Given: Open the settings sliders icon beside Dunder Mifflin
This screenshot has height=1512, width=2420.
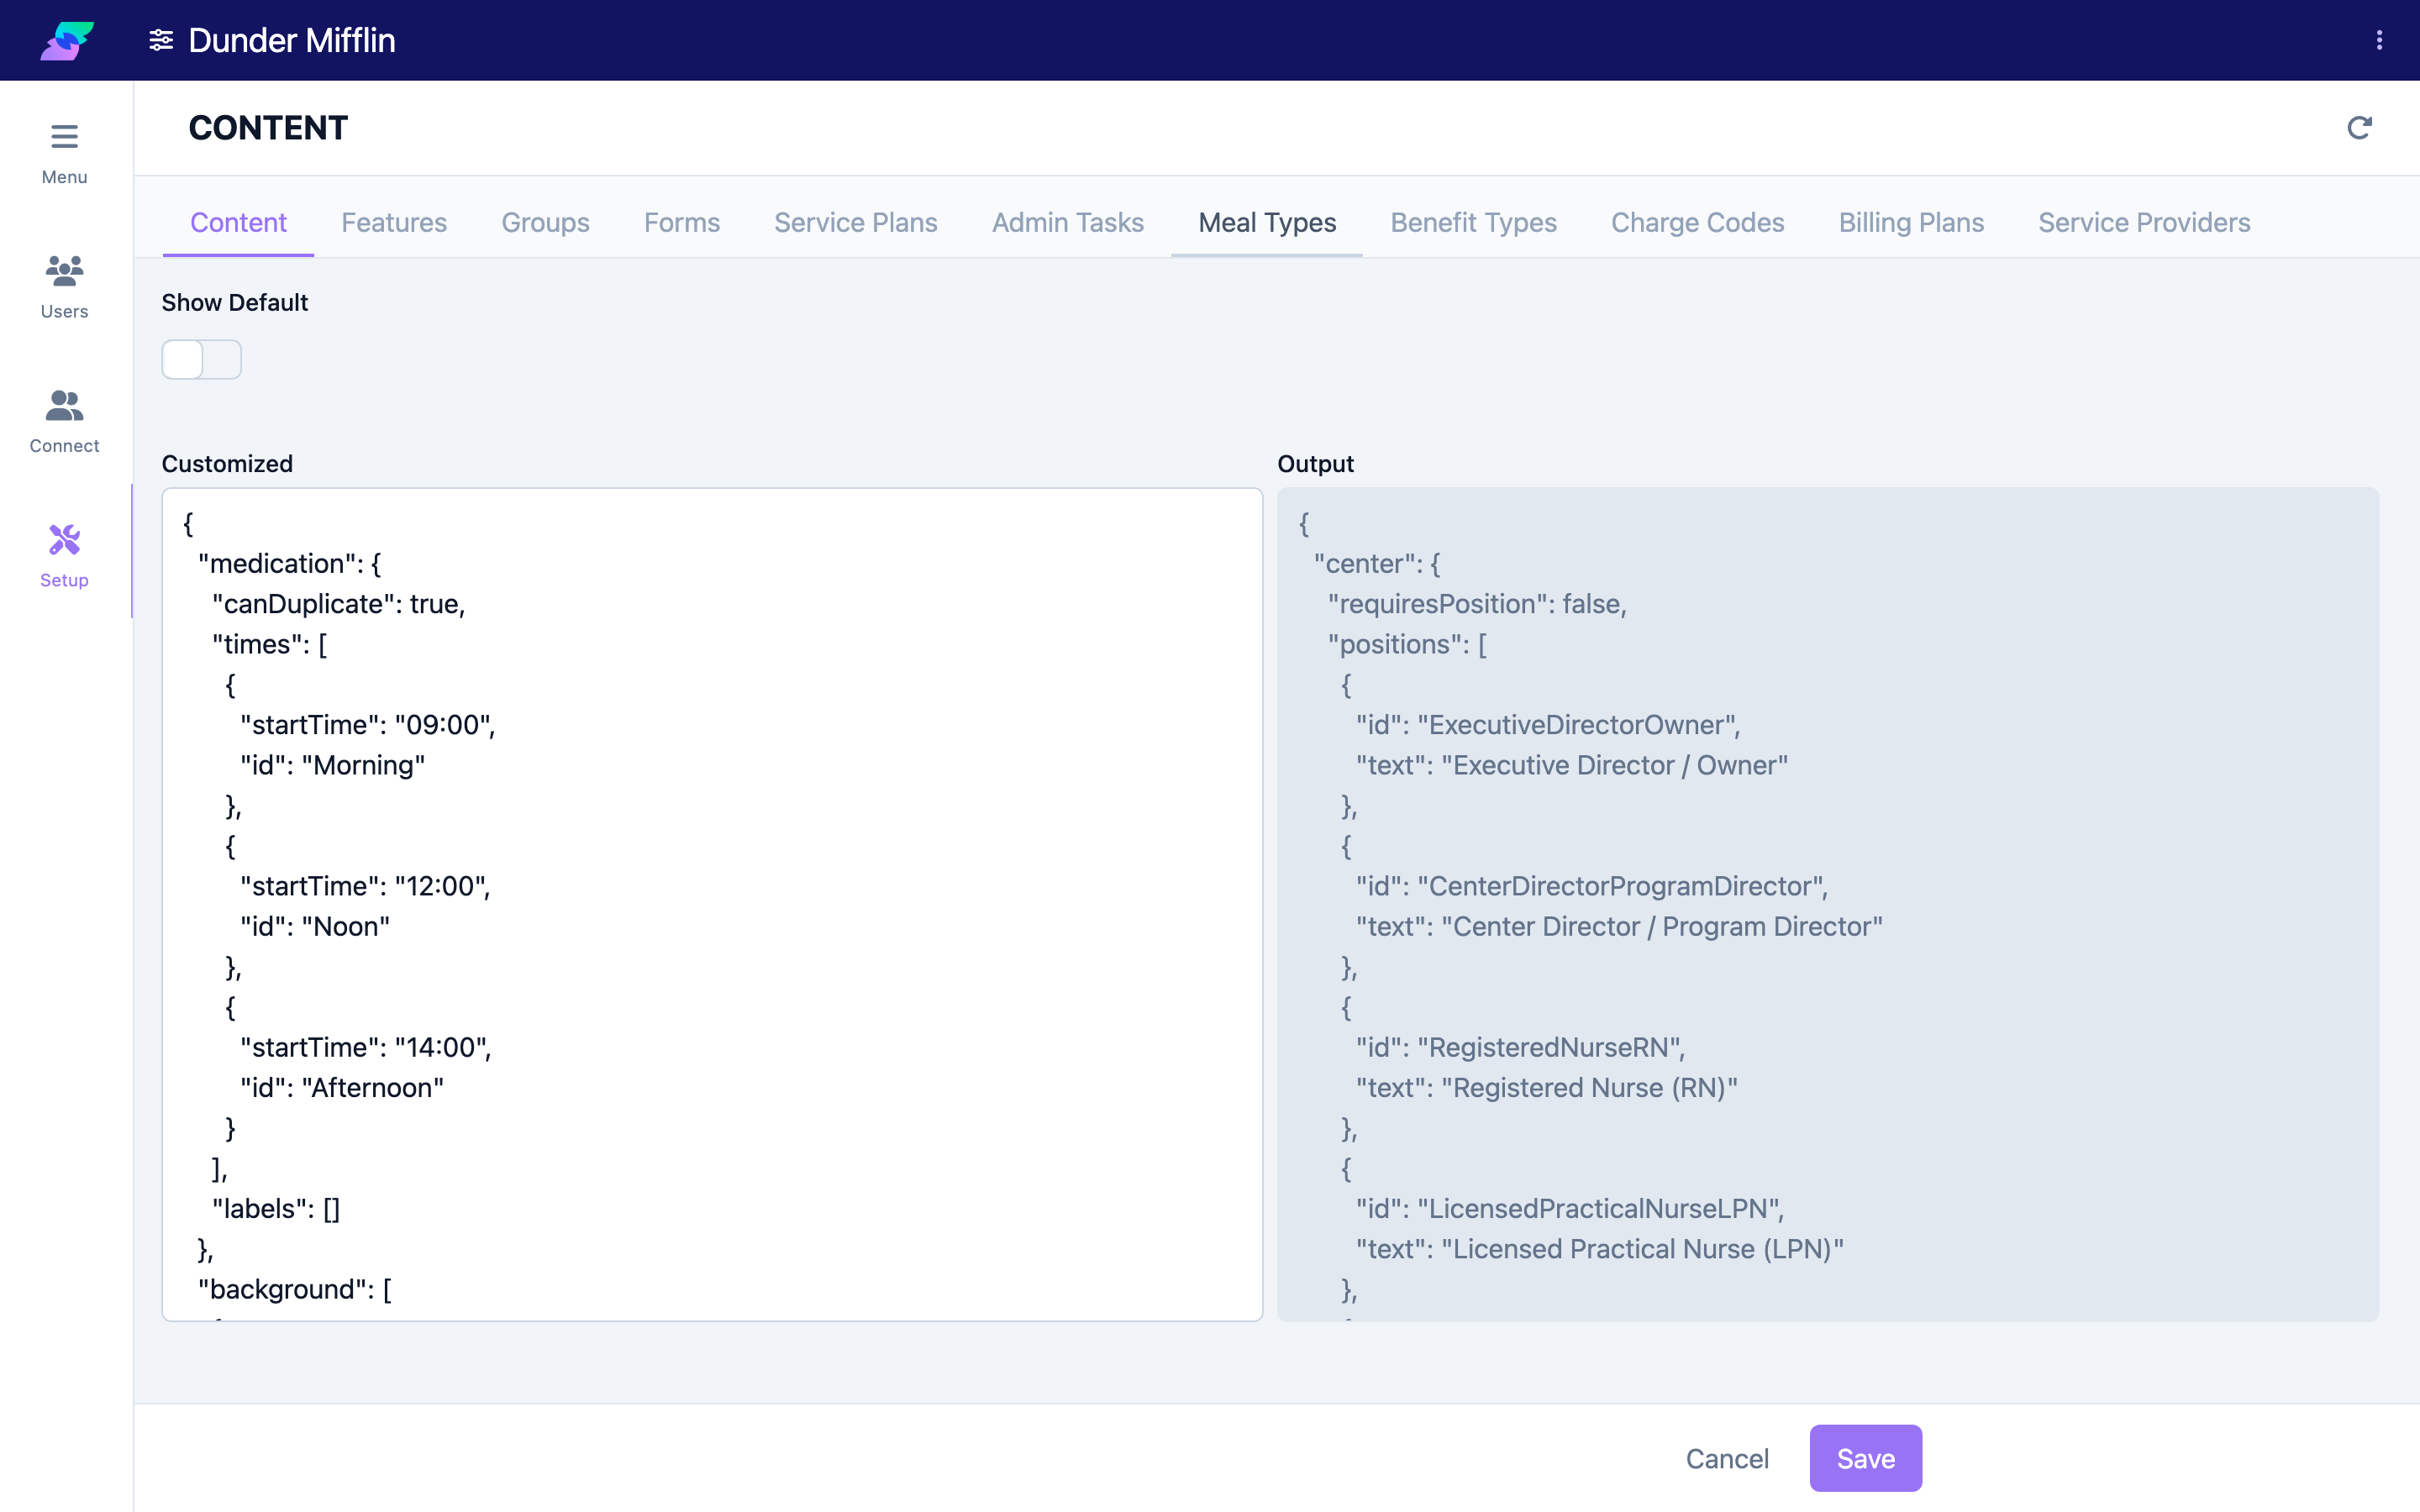Looking at the screenshot, I should [161, 40].
